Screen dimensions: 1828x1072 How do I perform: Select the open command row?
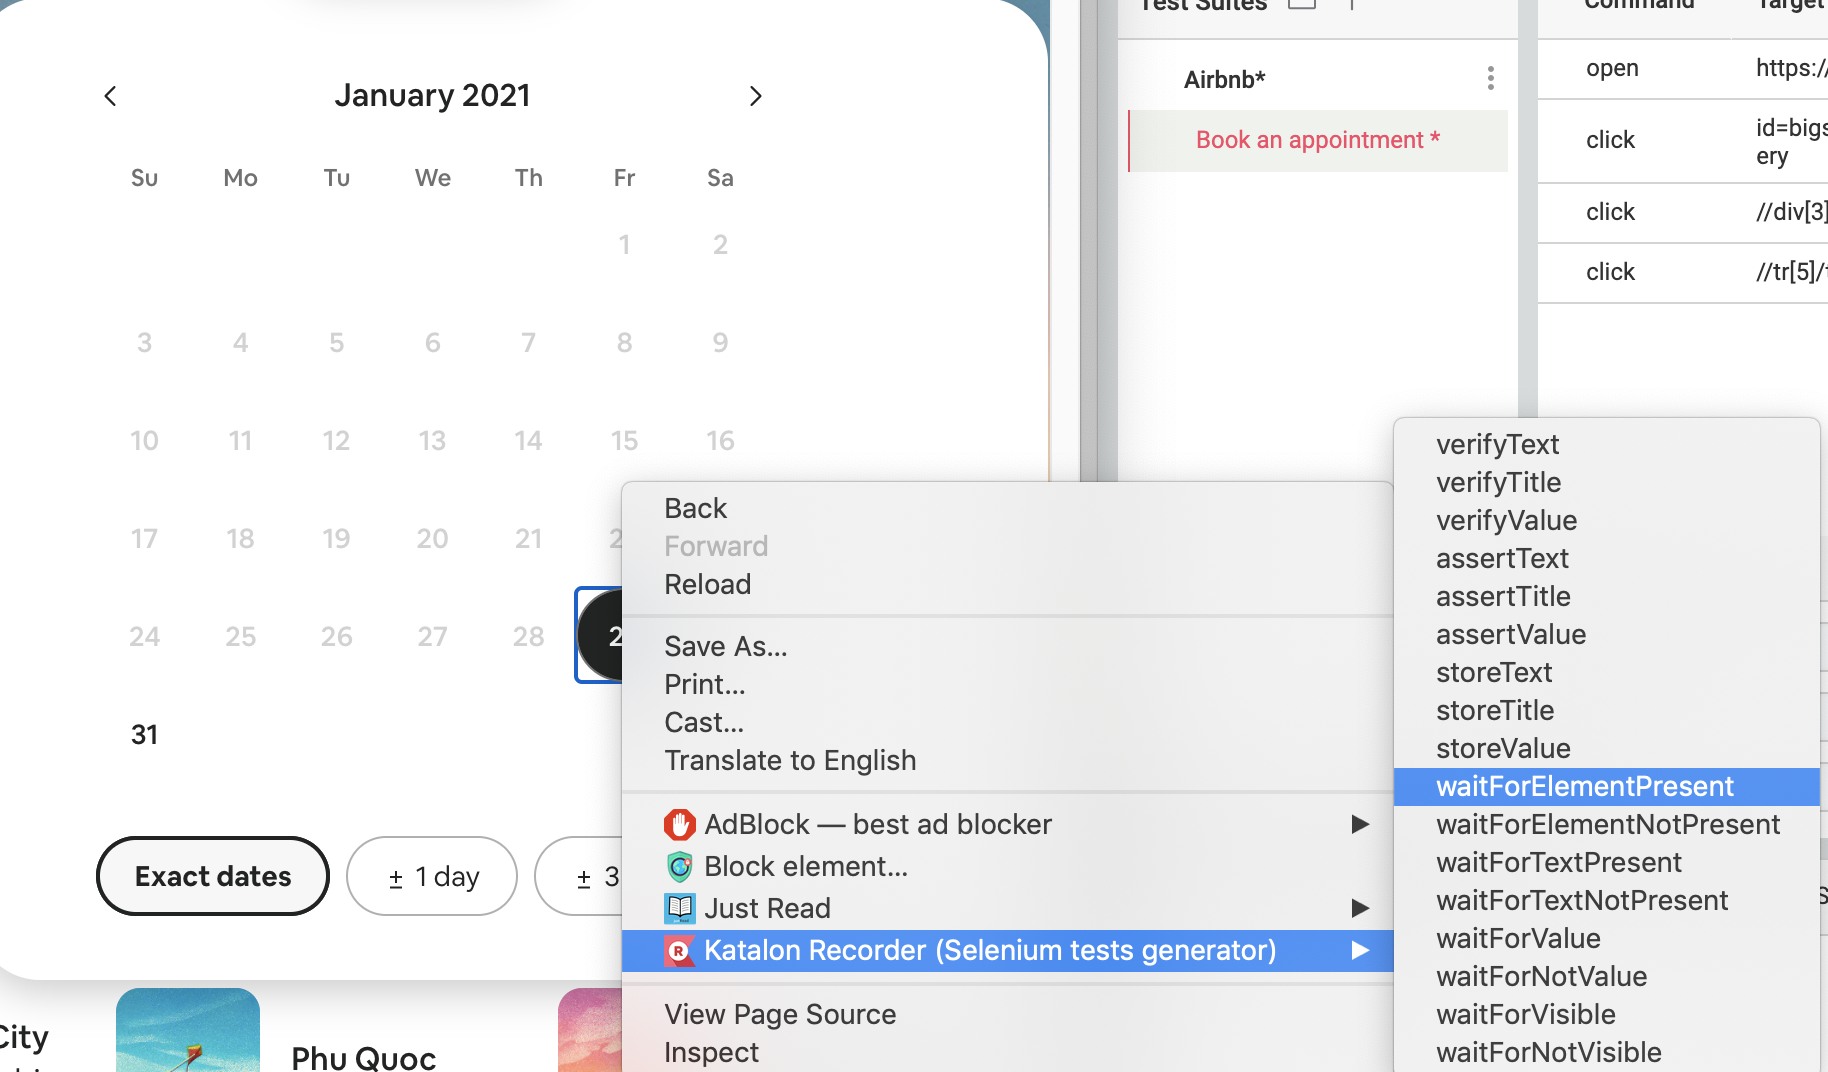(1683, 68)
